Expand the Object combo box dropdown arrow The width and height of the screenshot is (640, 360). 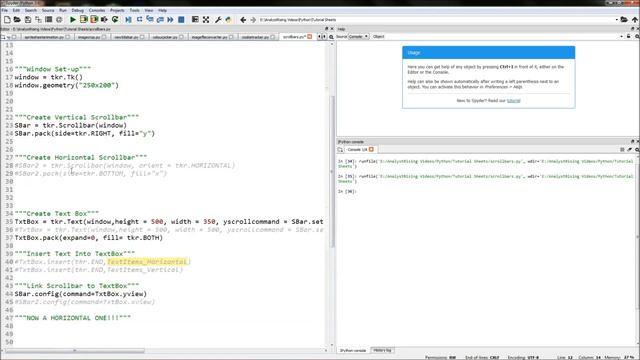(x=622, y=36)
